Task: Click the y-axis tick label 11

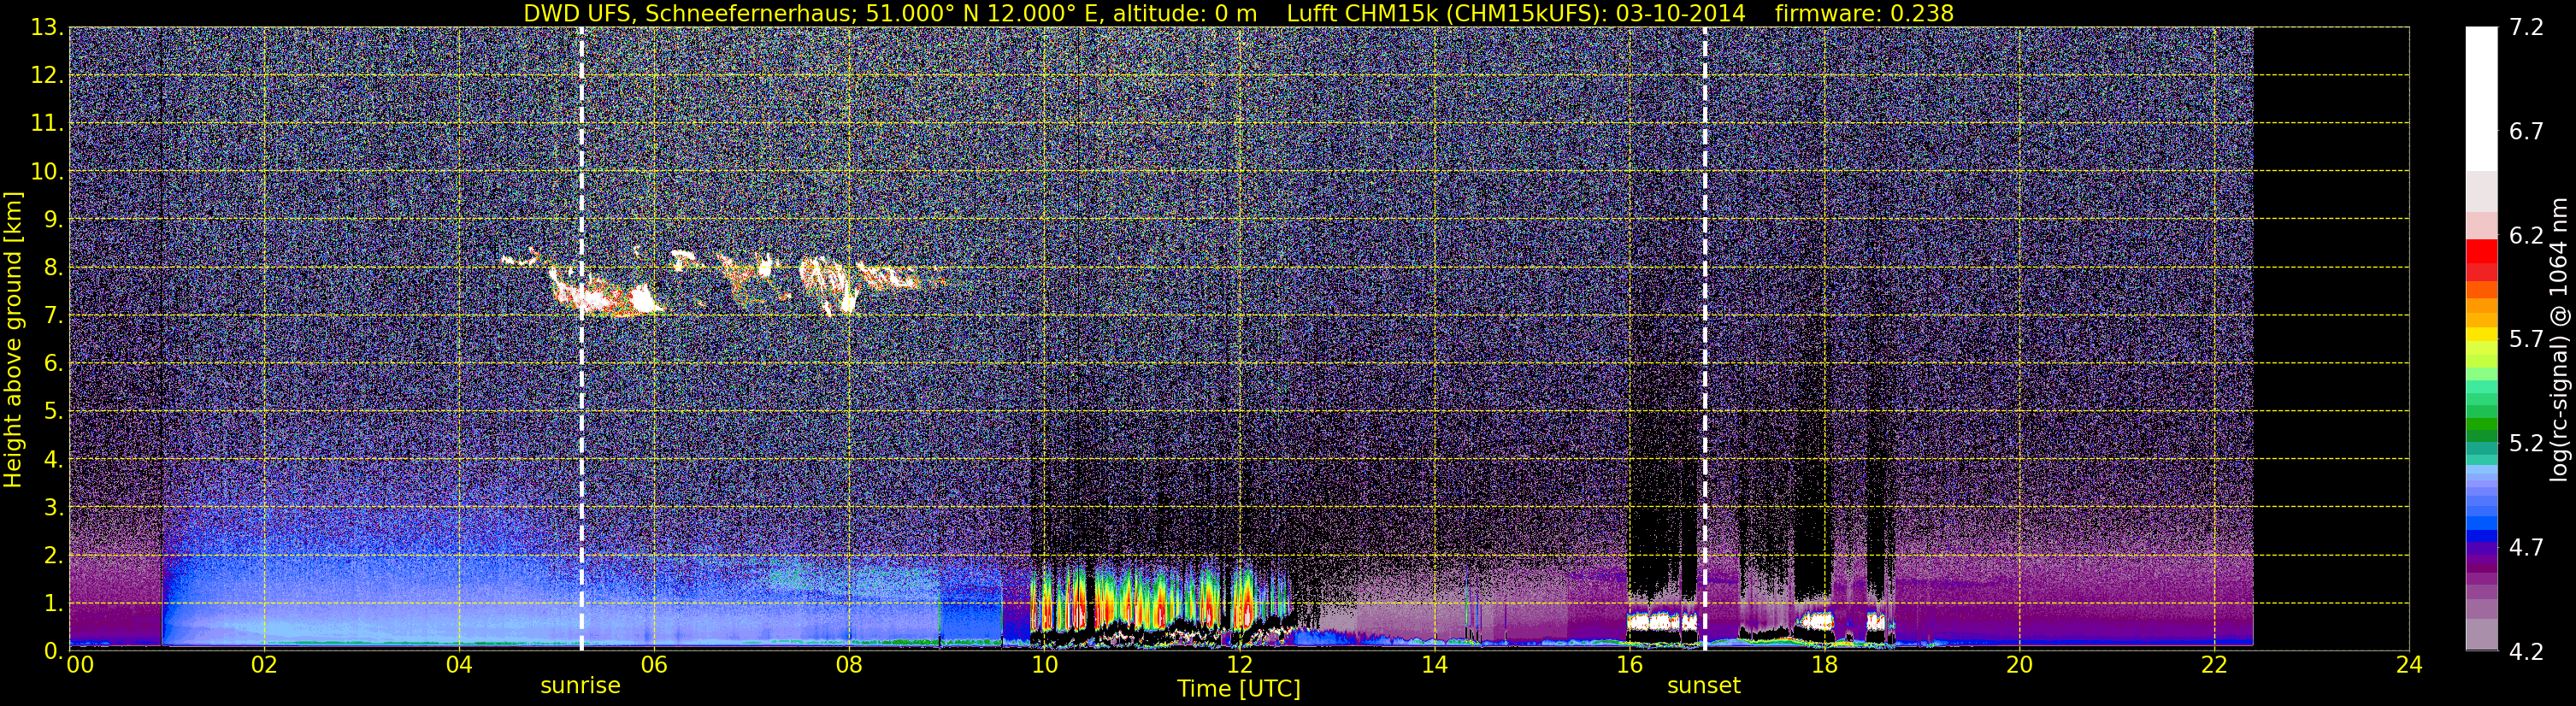Action: point(46,123)
